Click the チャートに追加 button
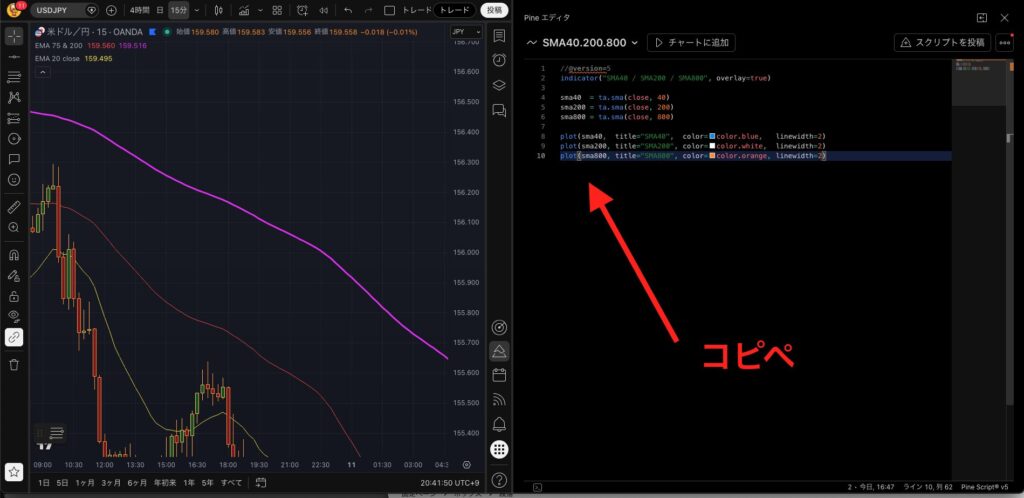Image resolution: width=1024 pixels, height=498 pixels. pyautogui.click(x=692, y=43)
